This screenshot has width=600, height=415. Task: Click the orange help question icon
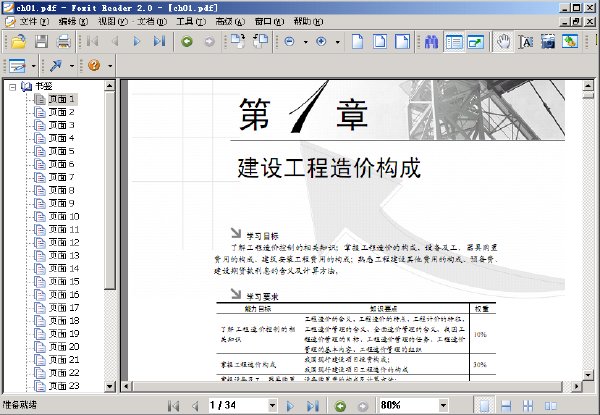(x=94, y=65)
